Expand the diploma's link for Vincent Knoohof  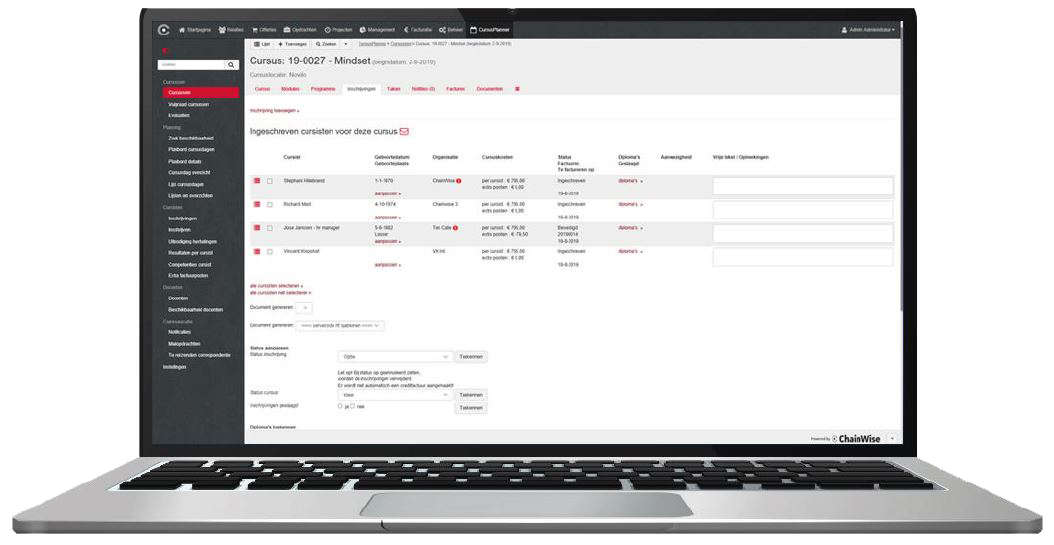[x=631, y=251]
